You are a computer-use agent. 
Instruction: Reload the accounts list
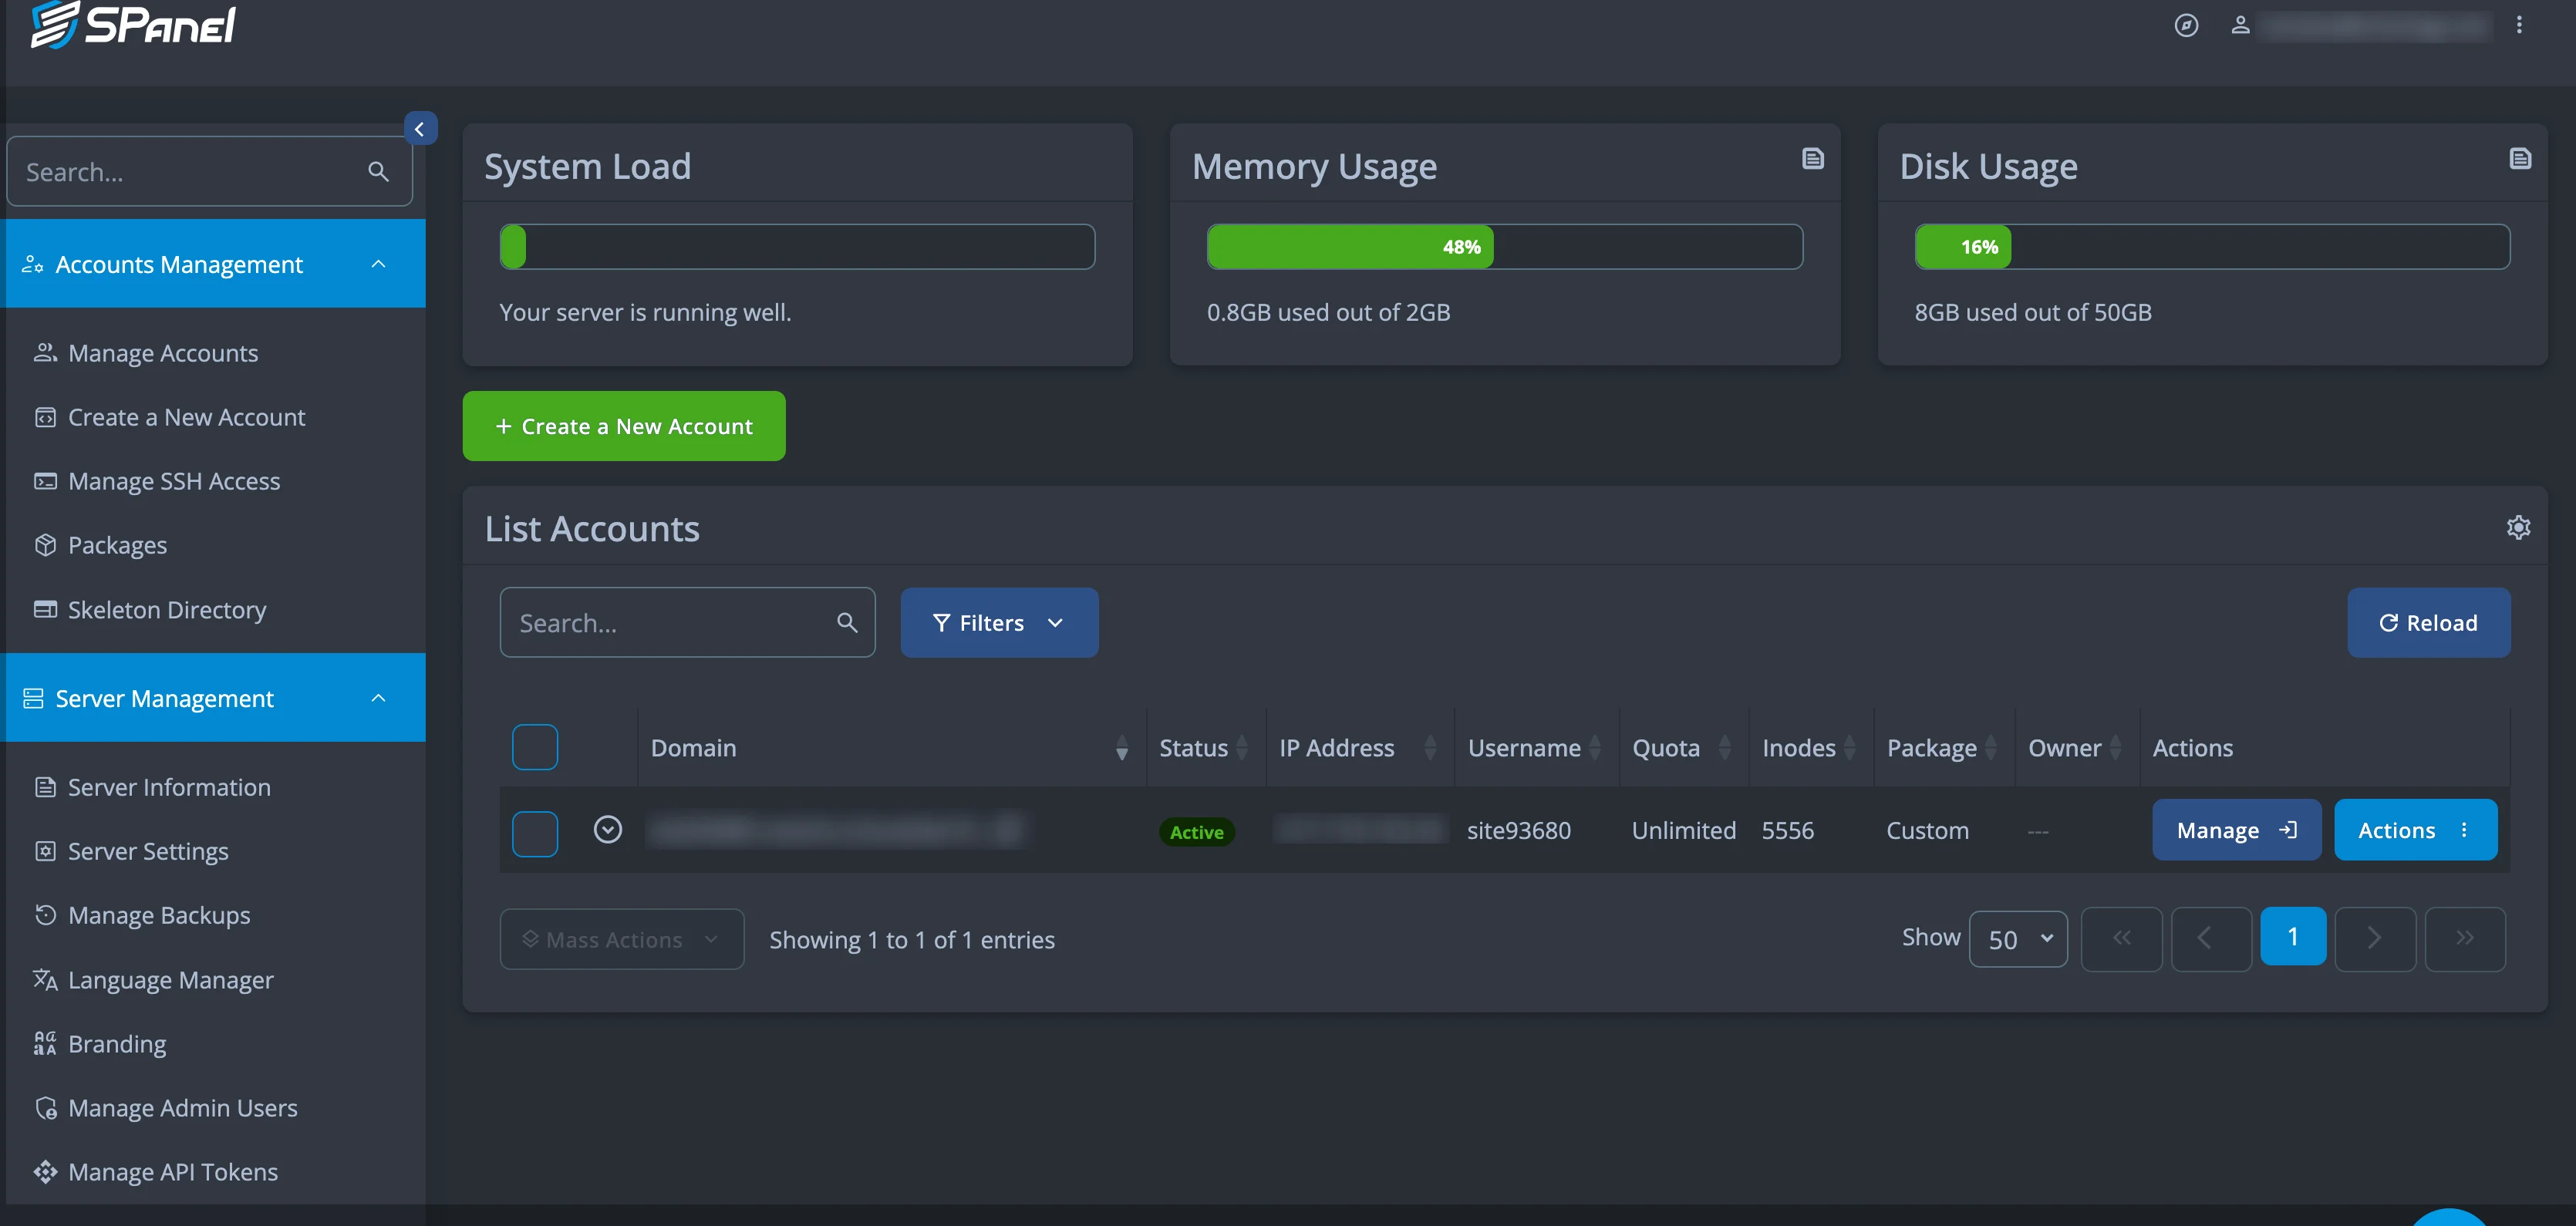pos(2427,622)
